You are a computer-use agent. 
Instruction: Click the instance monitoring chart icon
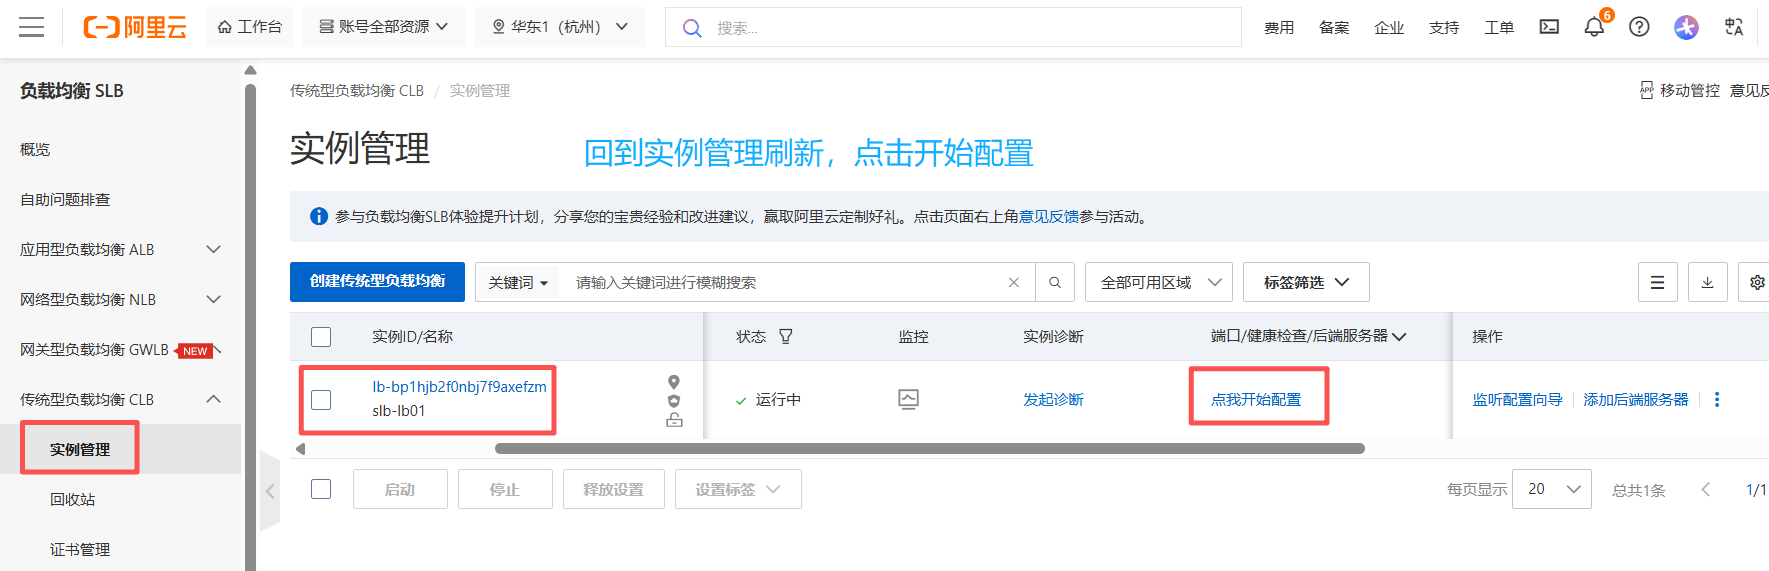coord(908,399)
